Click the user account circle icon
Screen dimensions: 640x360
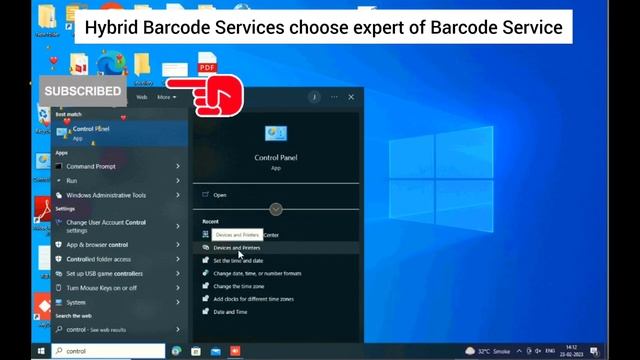tap(314, 97)
